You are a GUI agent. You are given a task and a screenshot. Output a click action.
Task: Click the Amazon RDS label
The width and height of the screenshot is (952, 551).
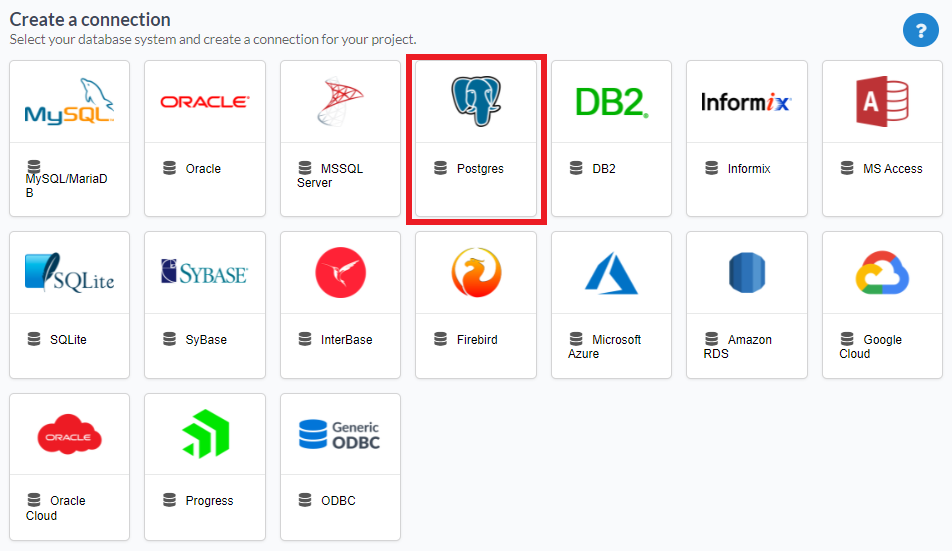pos(738,346)
